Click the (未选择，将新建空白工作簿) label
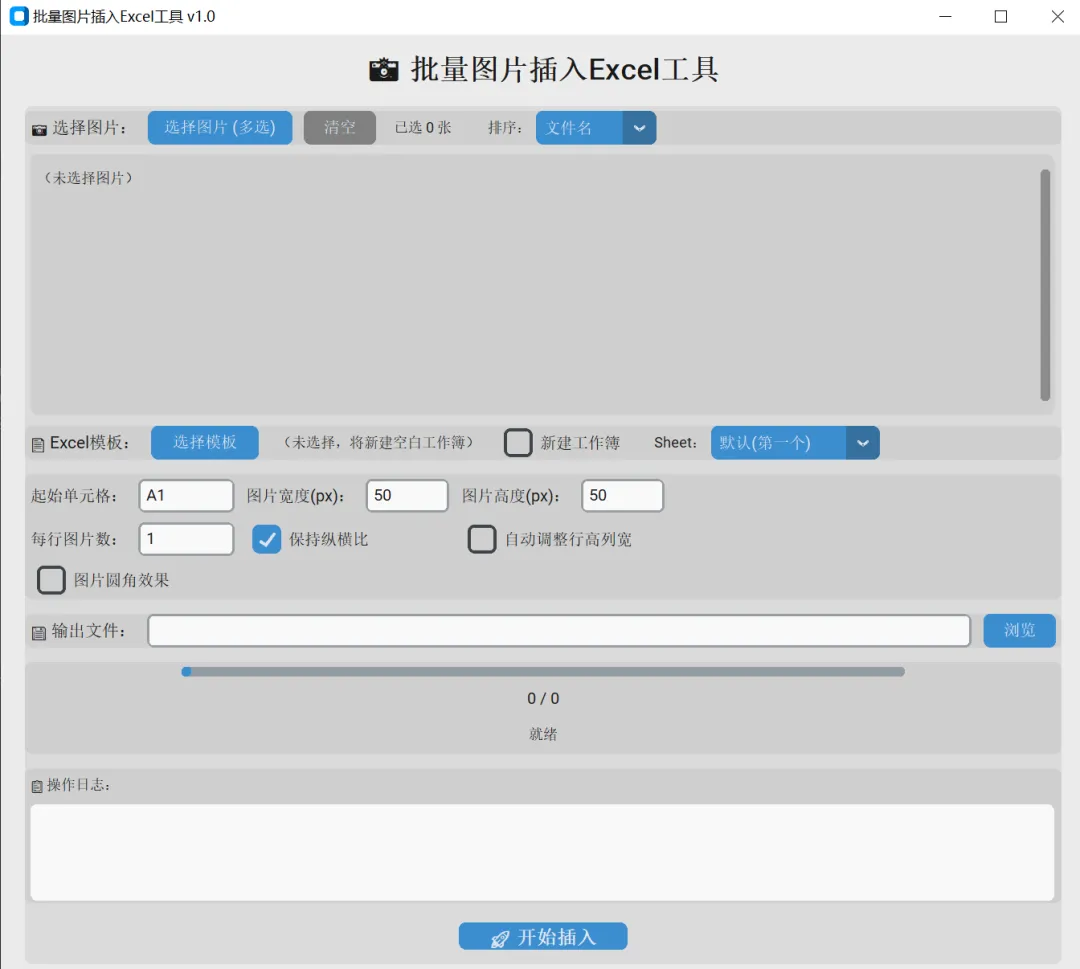This screenshot has height=969, width=1080. click(378, 442)
